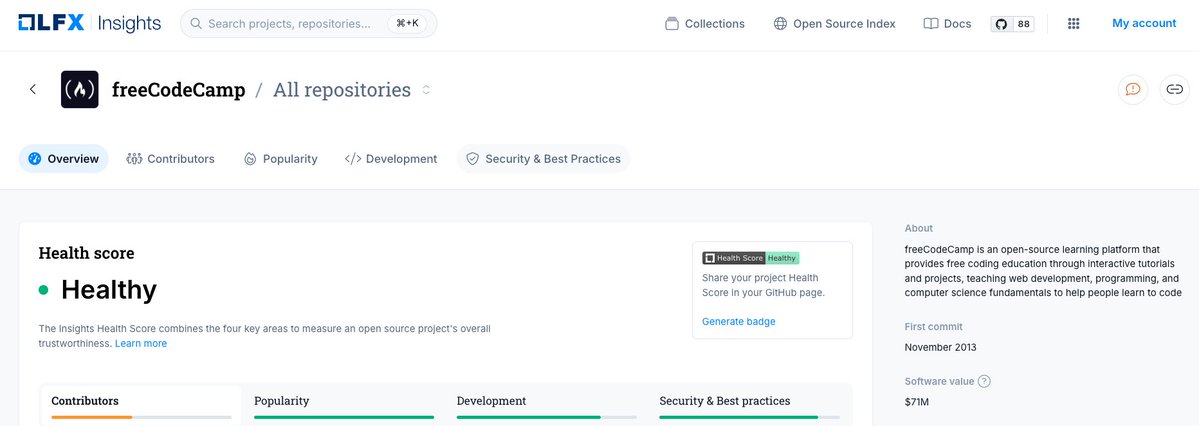Open Learn more about Health Score

141,343
